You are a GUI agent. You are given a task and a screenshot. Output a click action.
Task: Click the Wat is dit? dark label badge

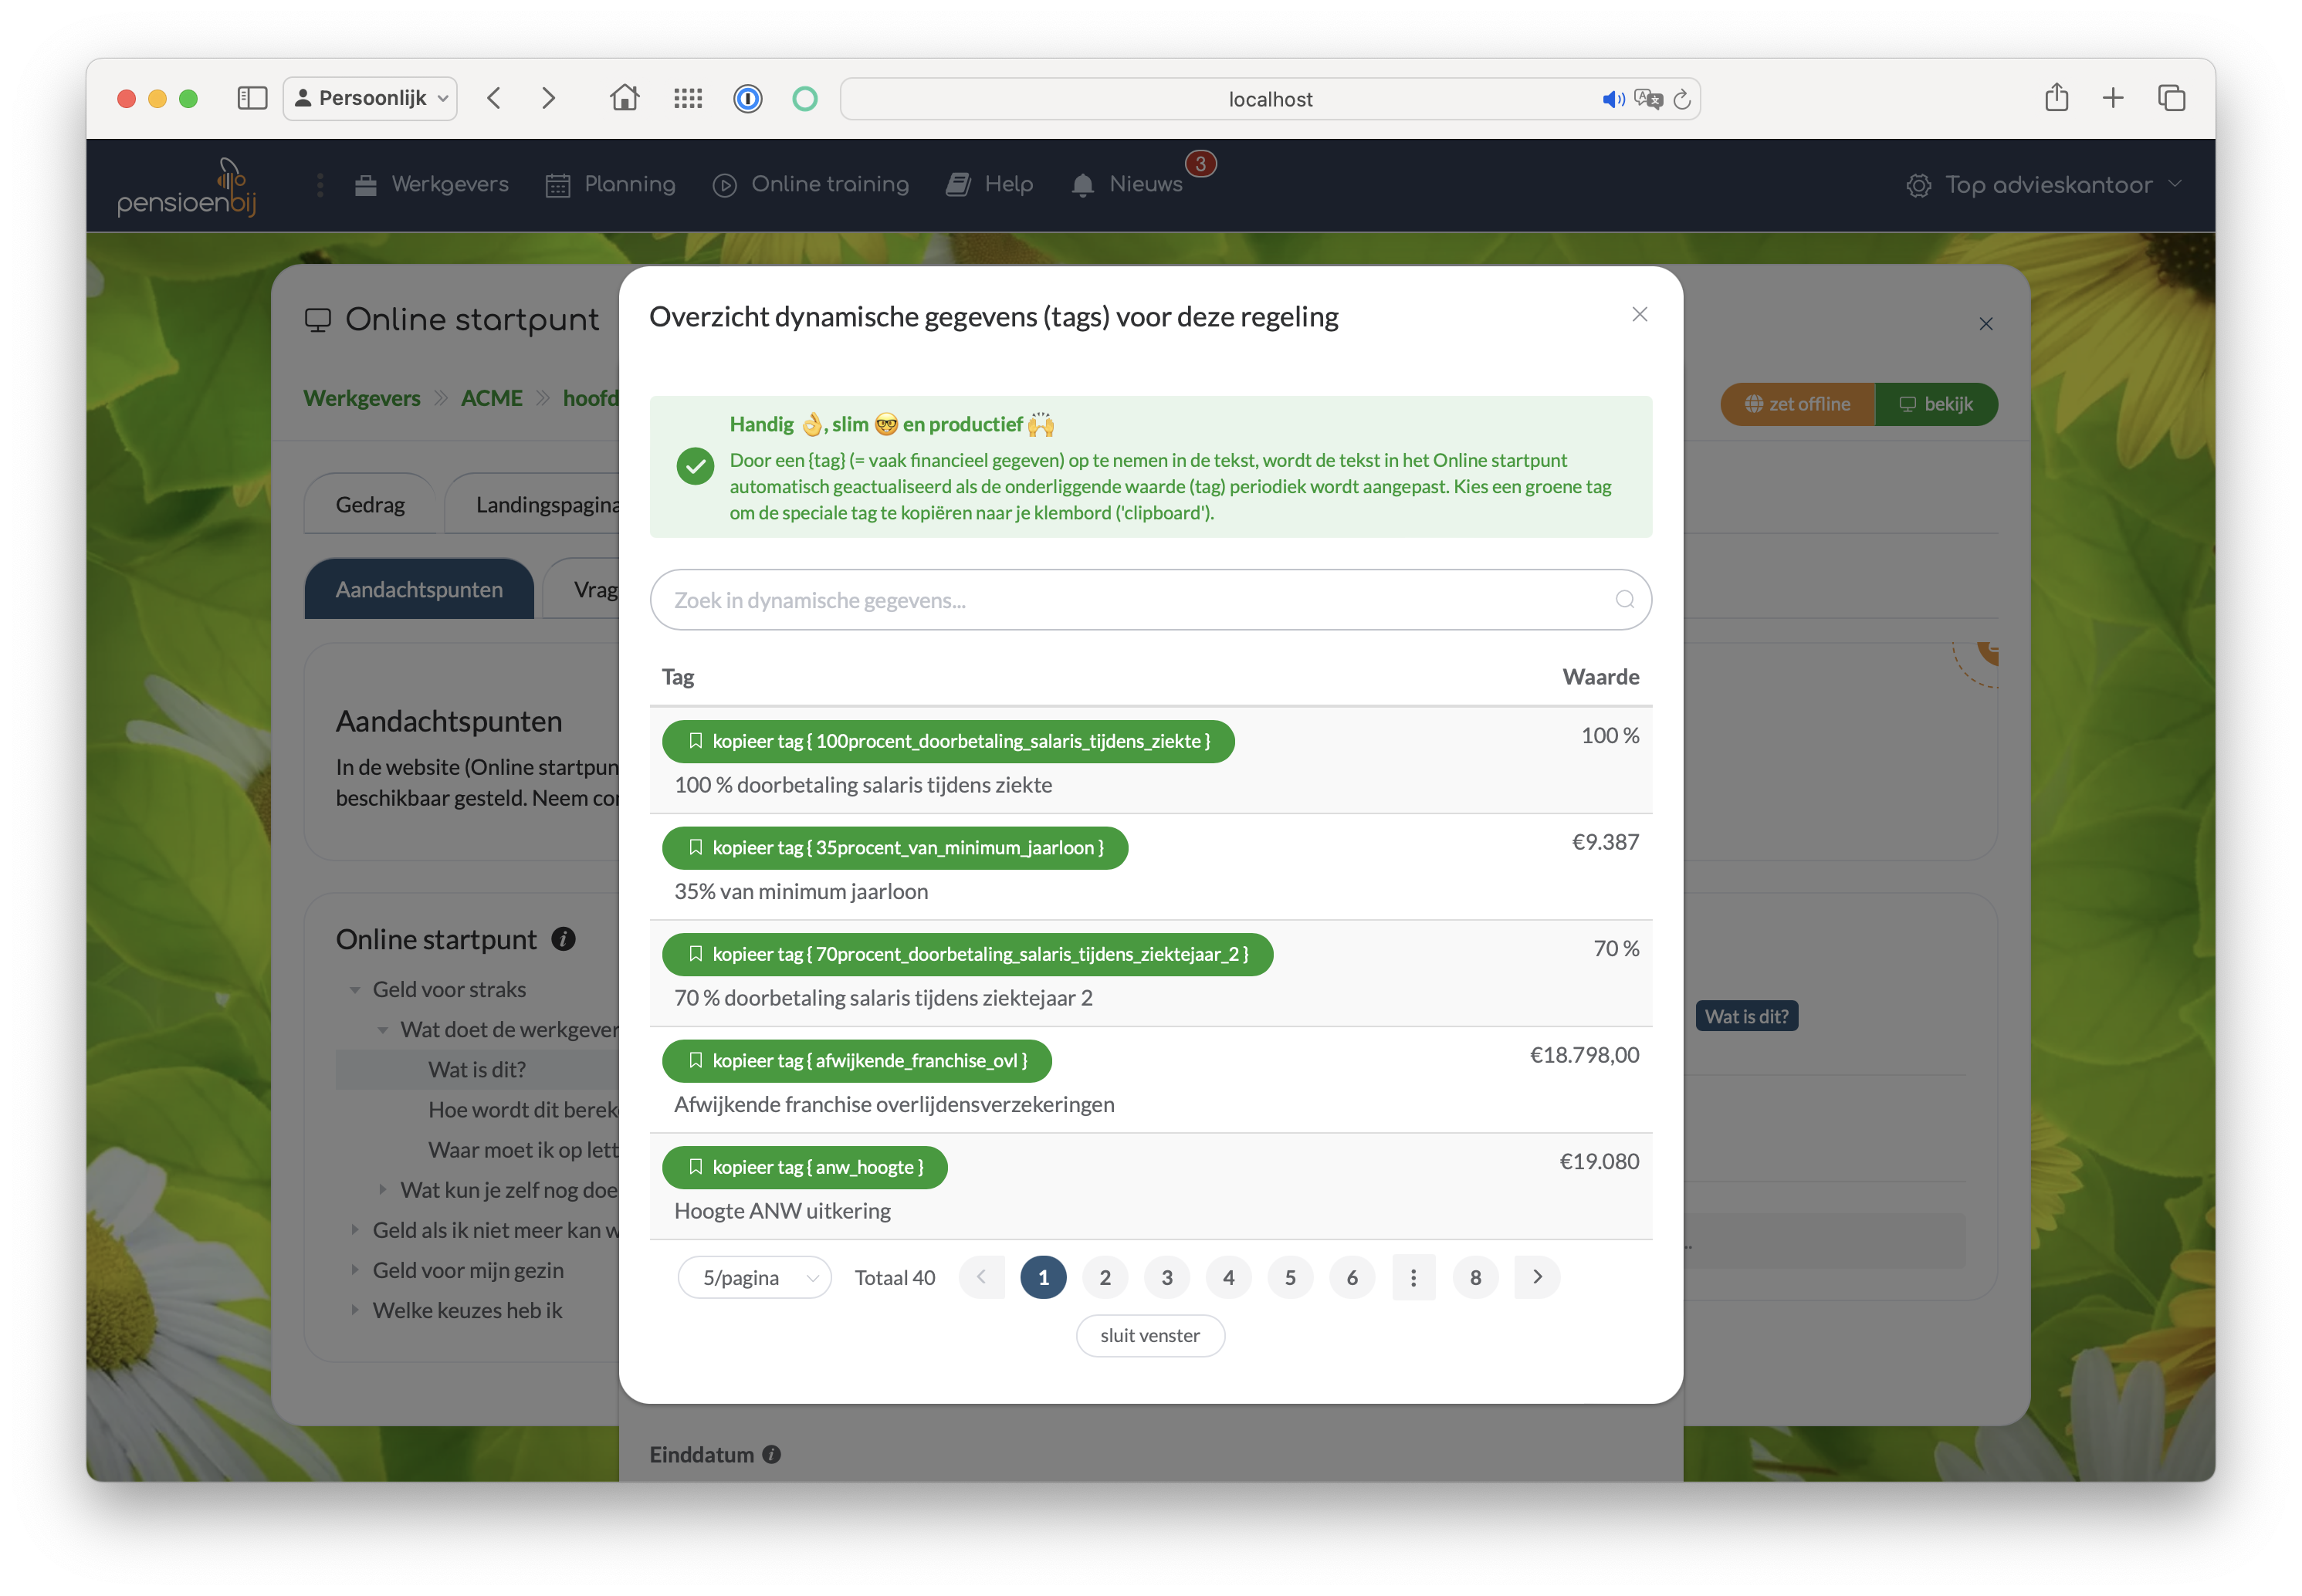point(1747,1016)
